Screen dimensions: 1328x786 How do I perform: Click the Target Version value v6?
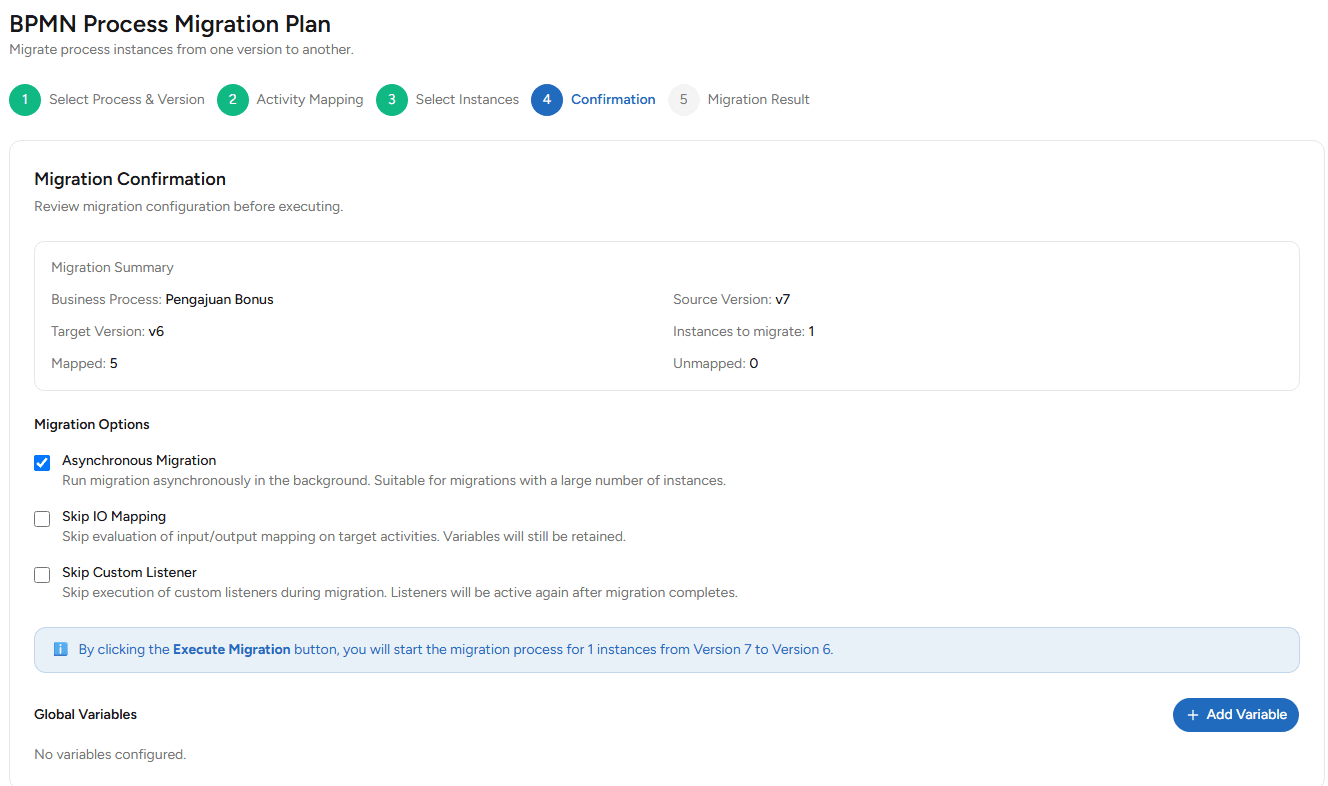pos(156,331)
